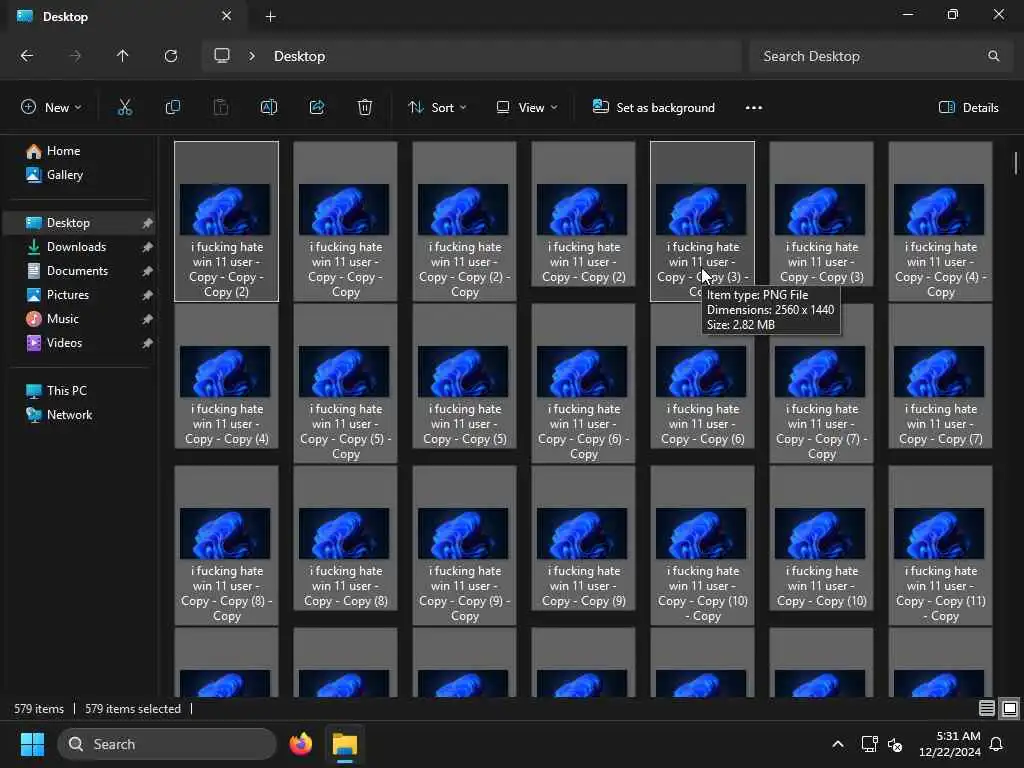Switch to details list view icon
Viewport: 1024px width, 768px height.
[x=986, y=709]
